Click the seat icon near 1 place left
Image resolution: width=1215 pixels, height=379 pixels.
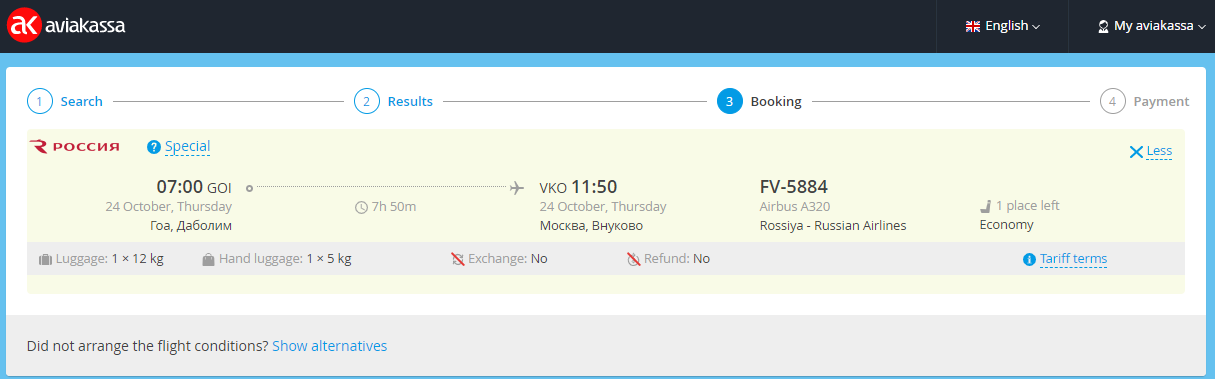click(x=985, y=206)
